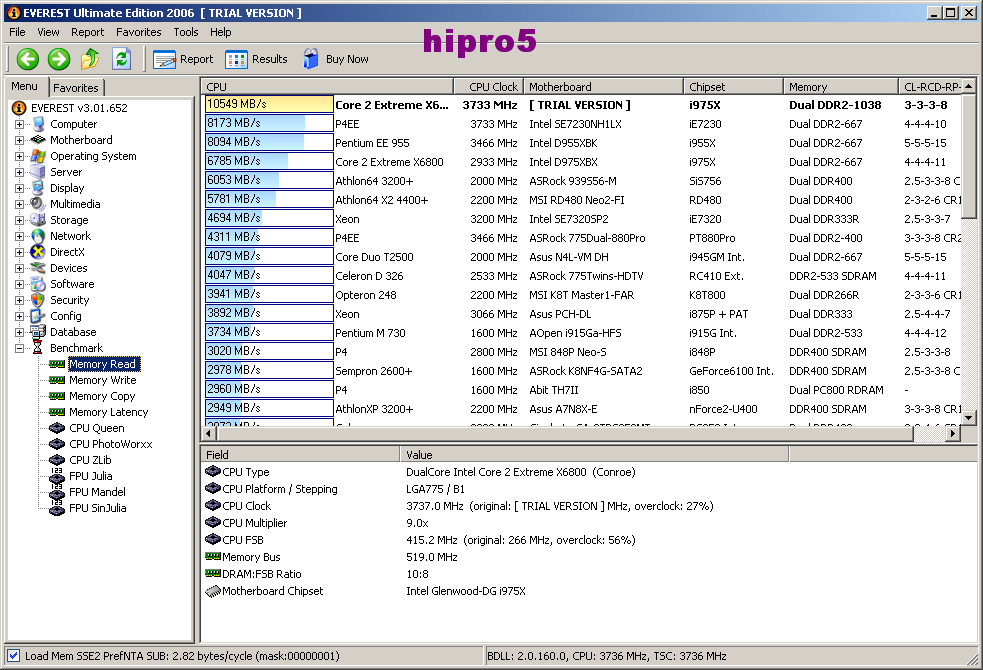Collapse the Benchmark tree node
Screen dimensions: 983x670
(x=19, y=348)
